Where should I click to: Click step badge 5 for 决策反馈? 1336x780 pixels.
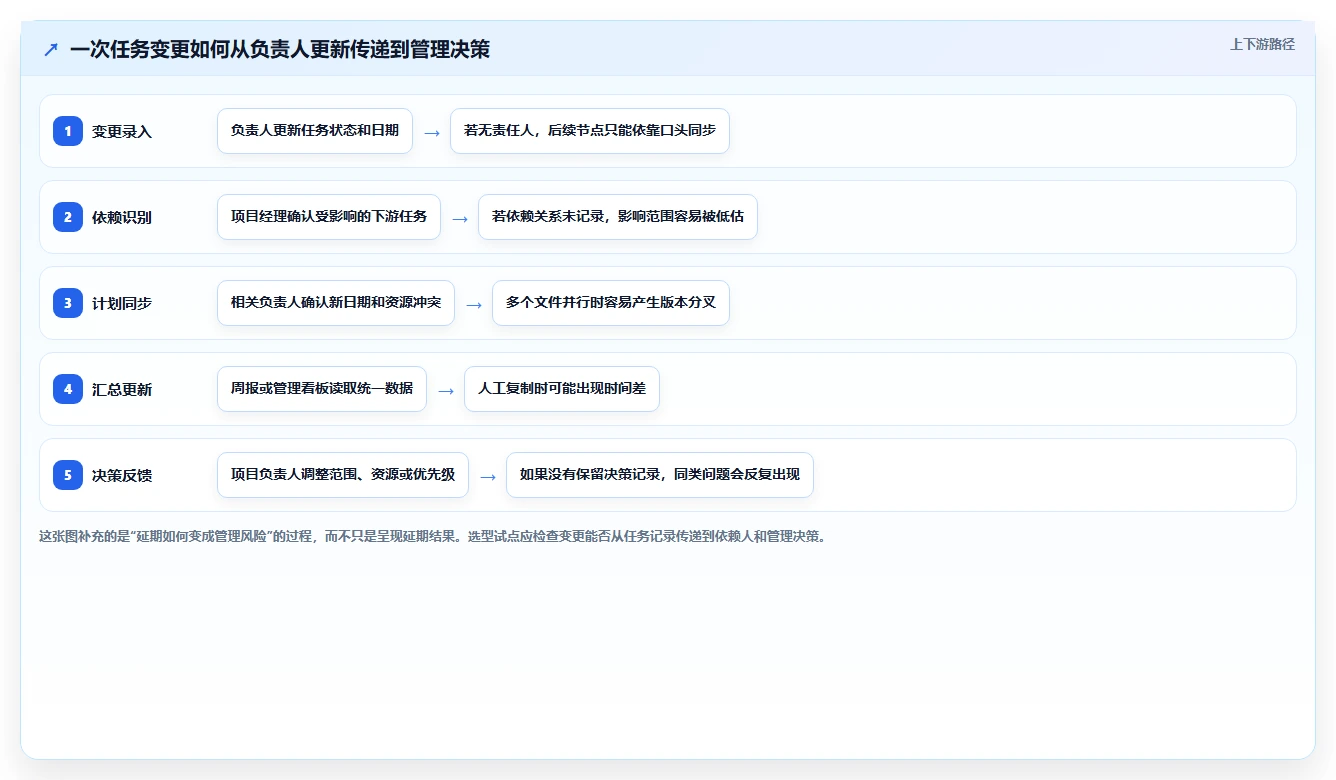click(x=68, y=475)
